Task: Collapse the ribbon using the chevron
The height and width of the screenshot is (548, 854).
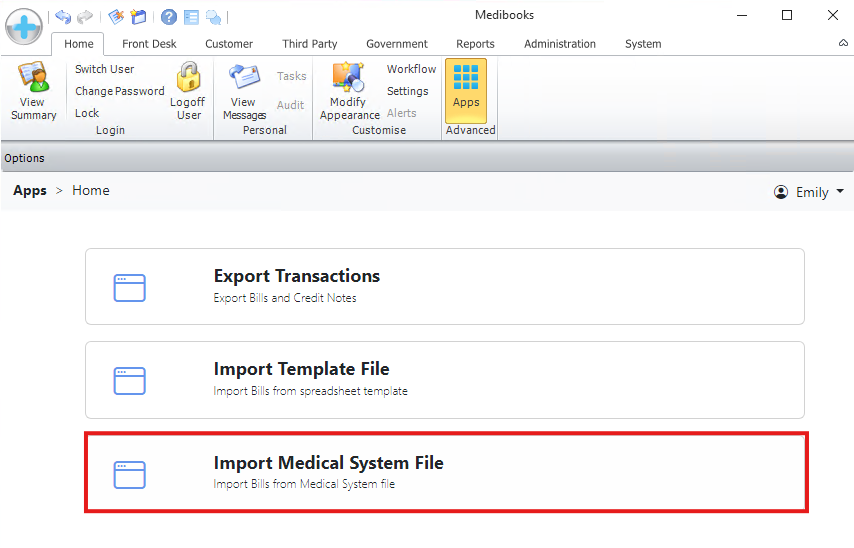Action: tap(843, 44)
